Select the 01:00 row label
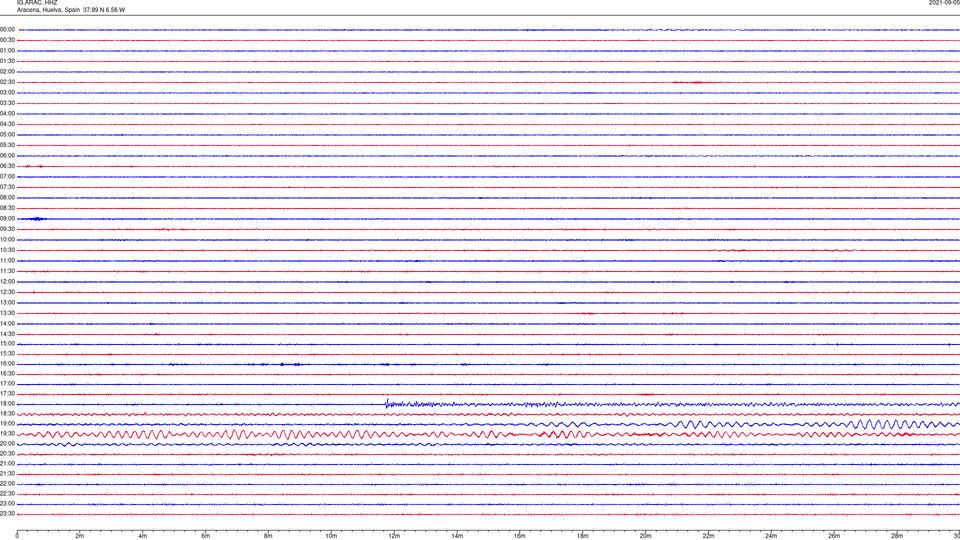 [7, 50]
